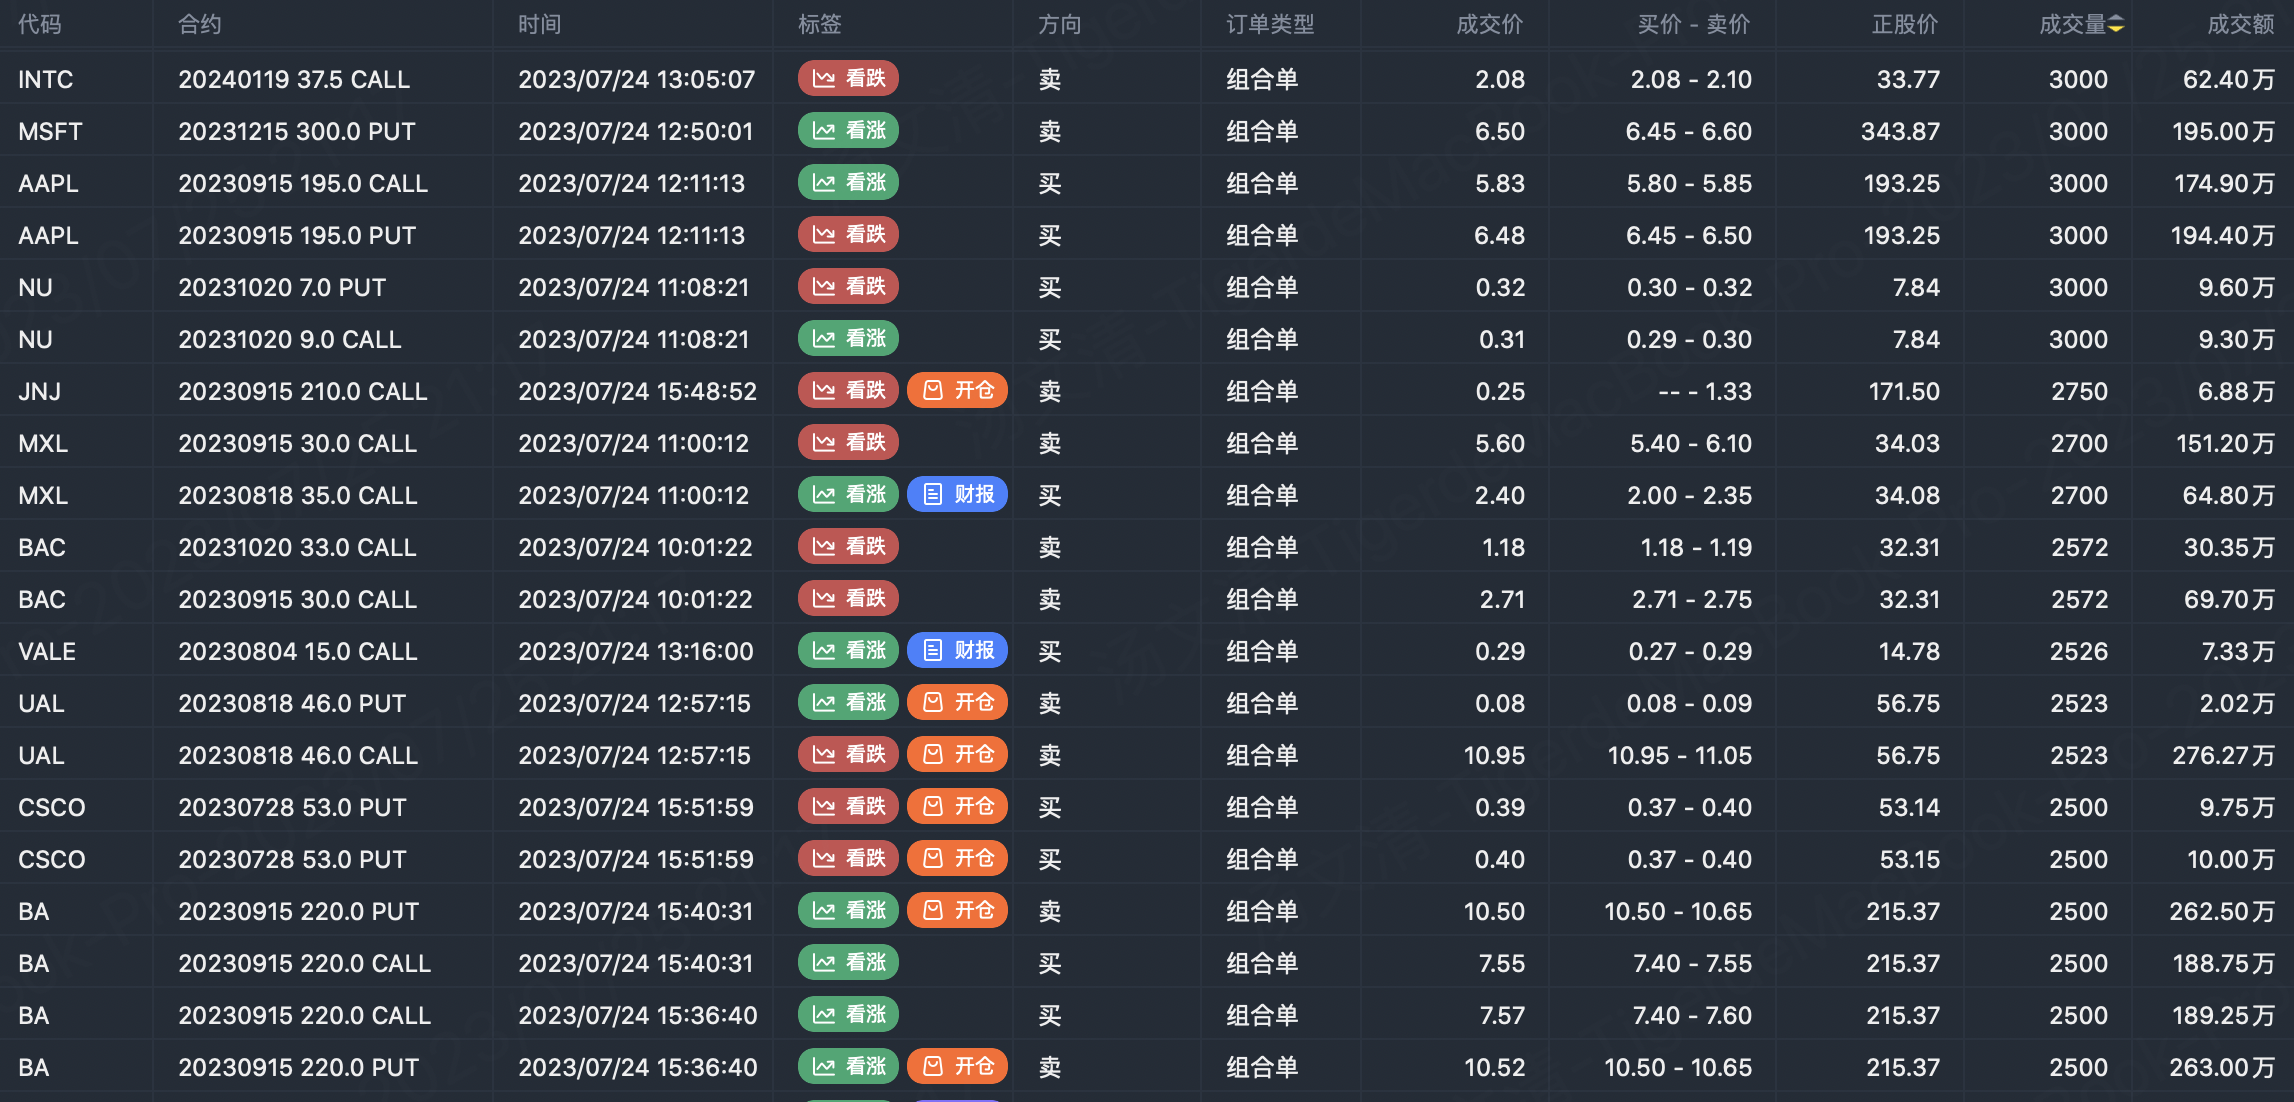Click the 订单类型 column header

coord(1270,24)
